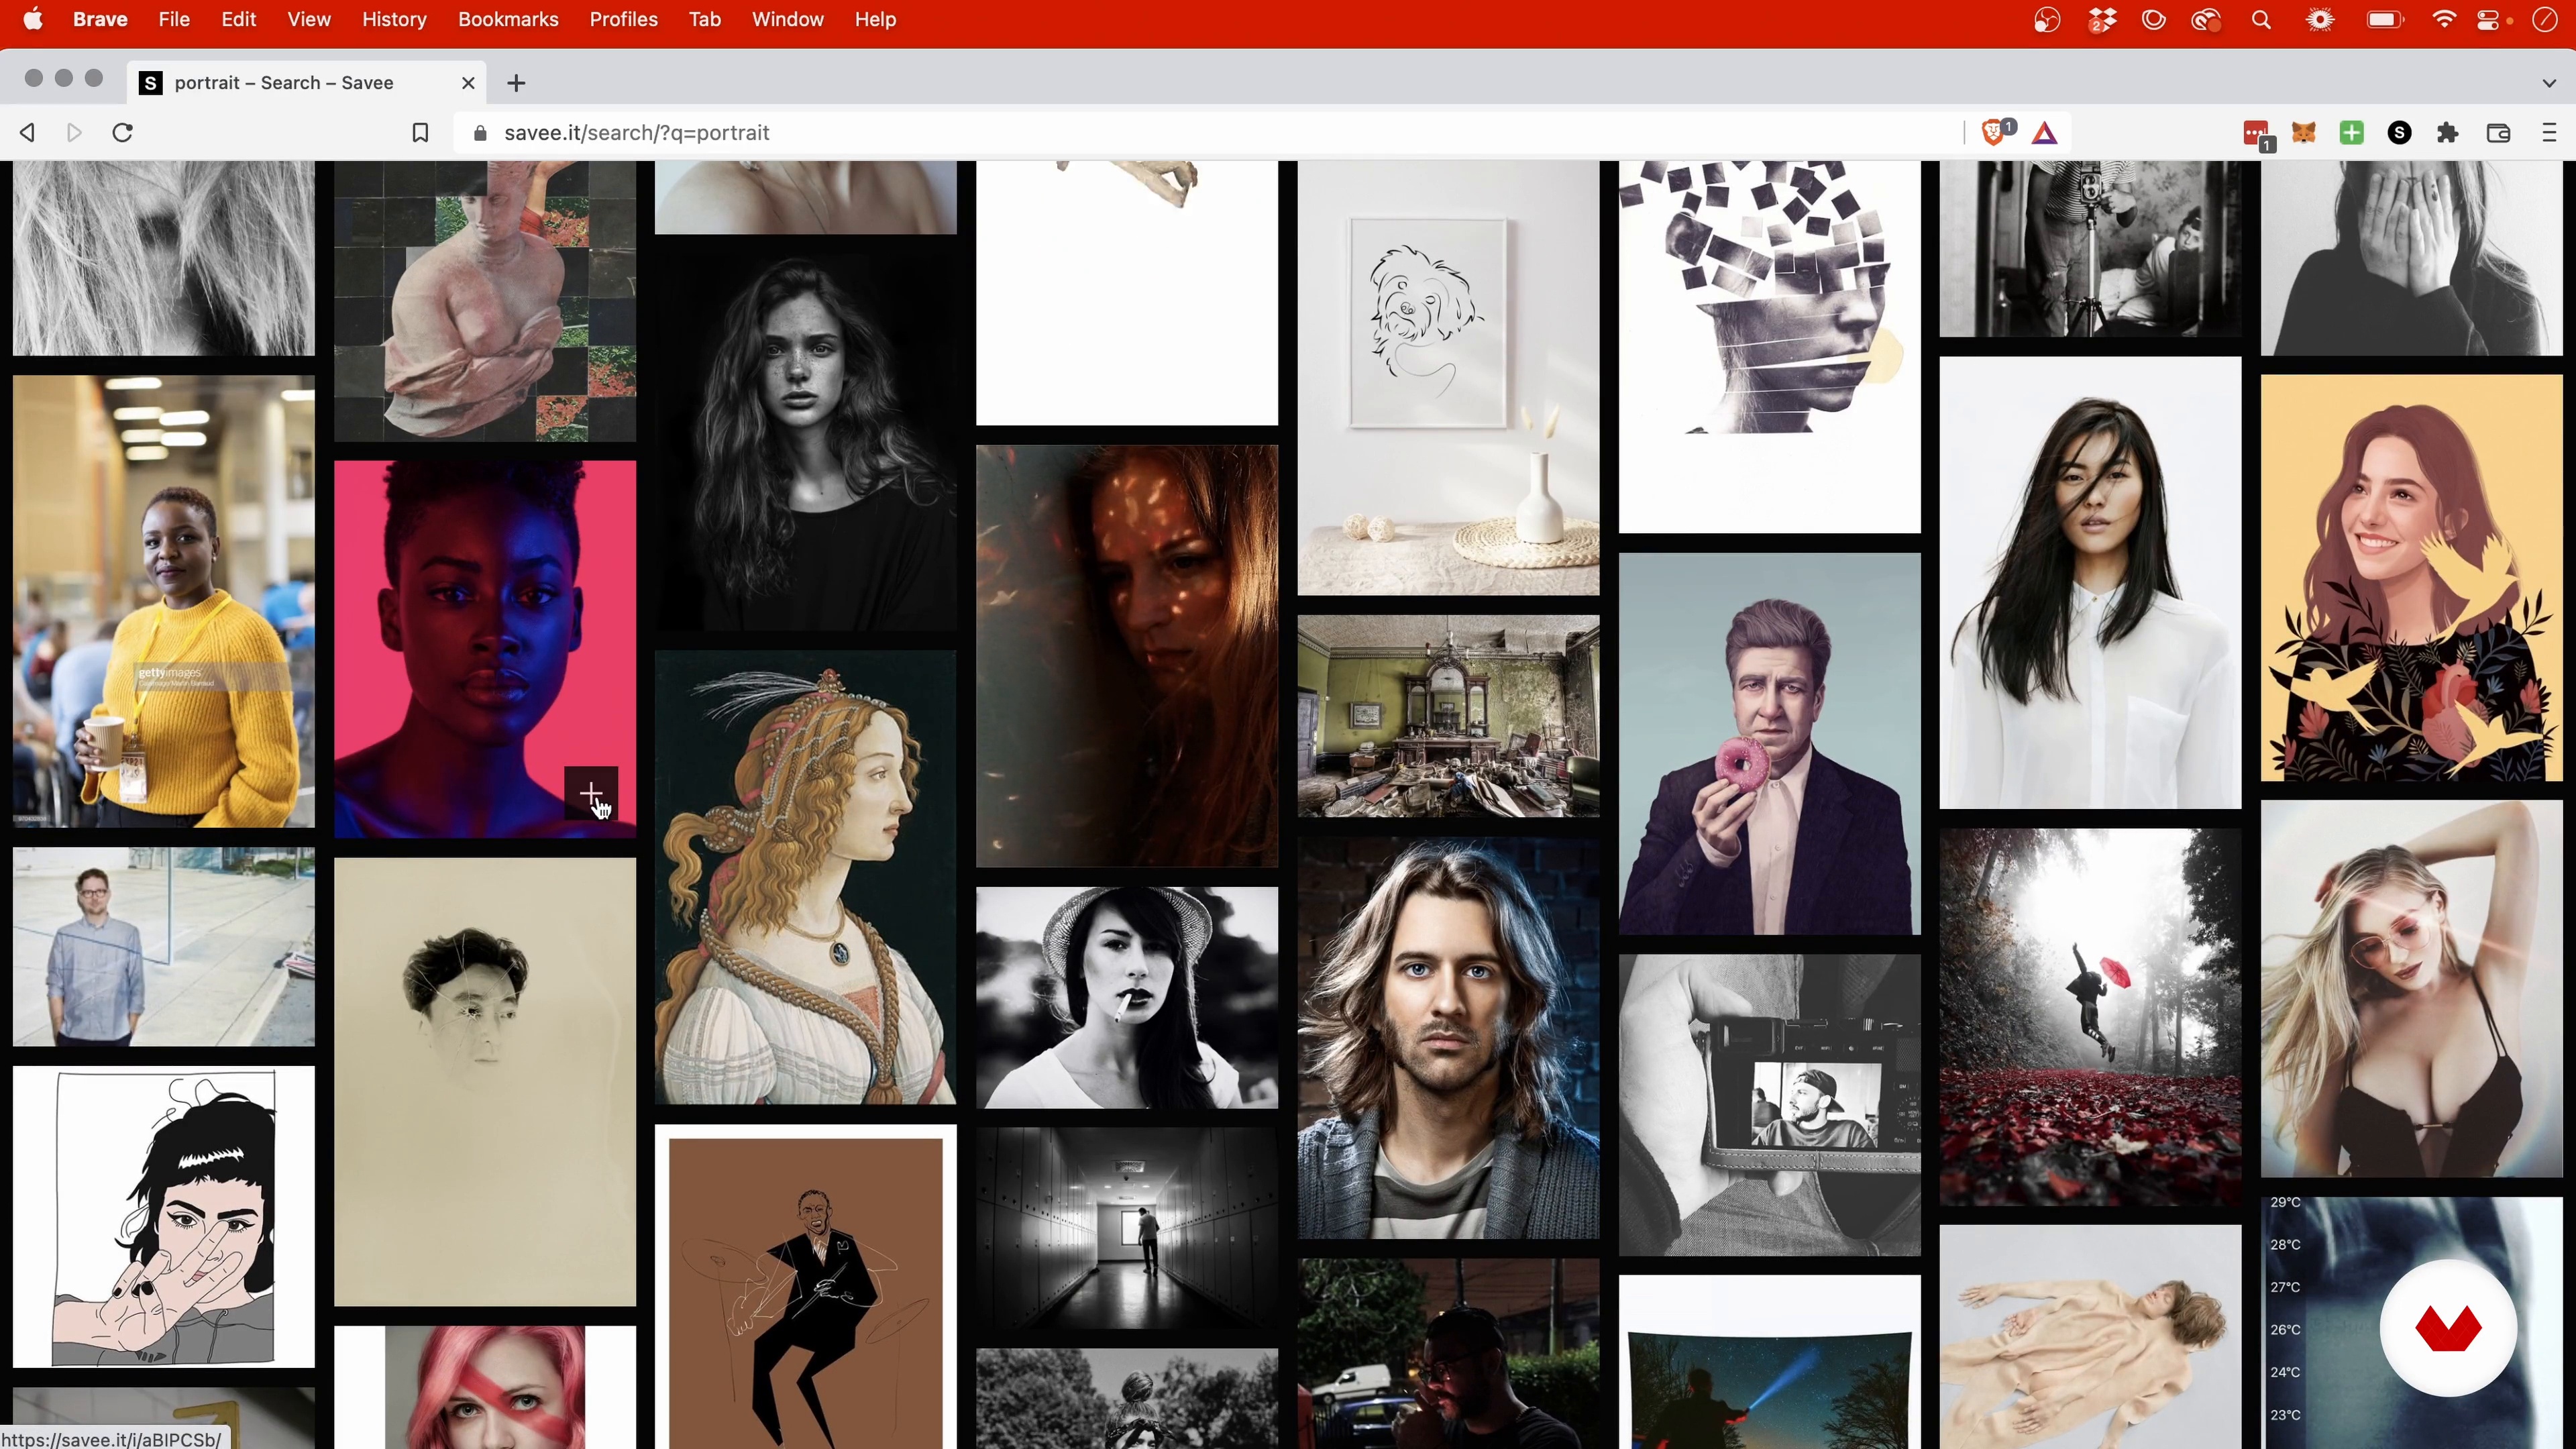This screenshot has width=2576, height=1449.
Task: Select the portrait – Search – Savee tab
Action: (x=306, y=83)
